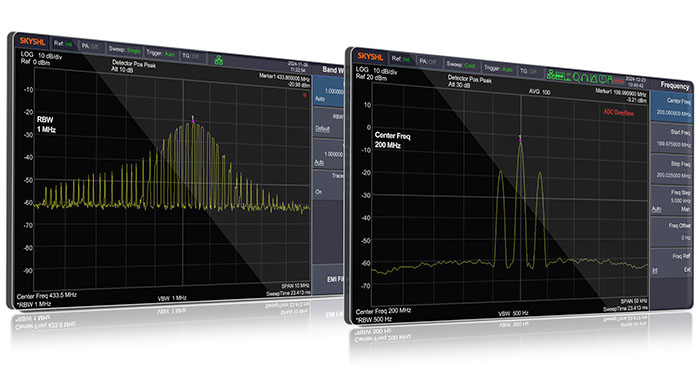This screenshot has height=380, width=700.
Task: Select the marker 1 on the 200 MHz peak
Action: point(520,138)
